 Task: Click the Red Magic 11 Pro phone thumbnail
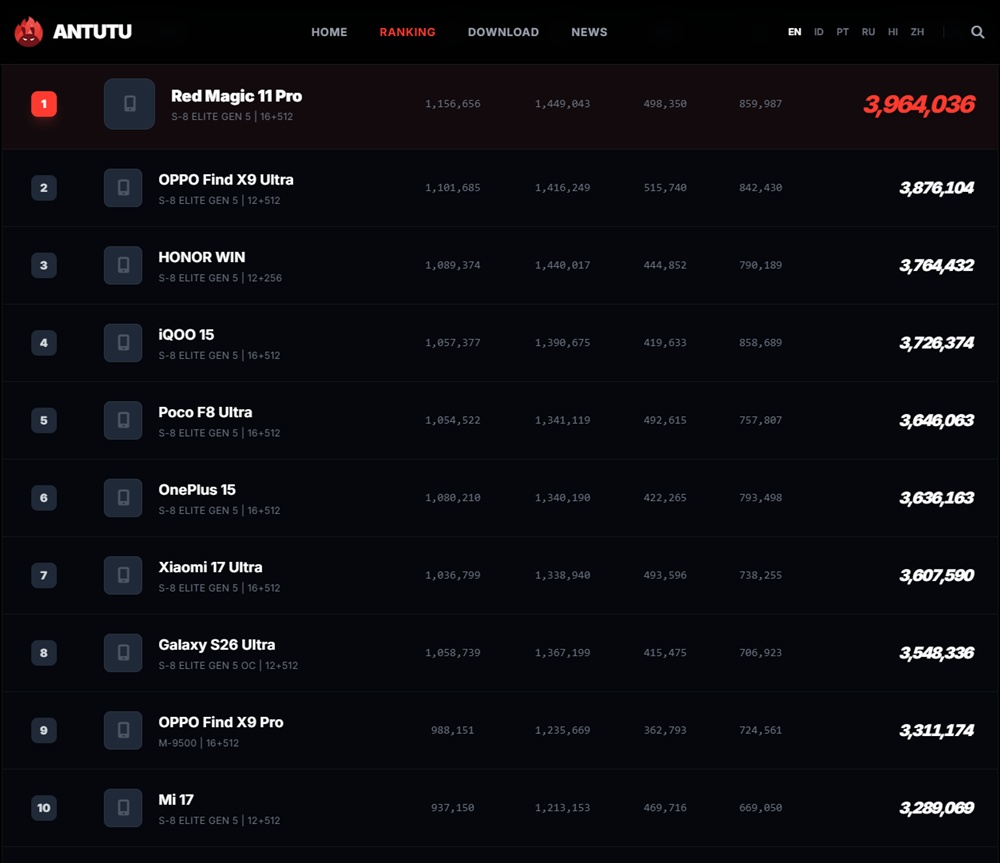(129, 104)
